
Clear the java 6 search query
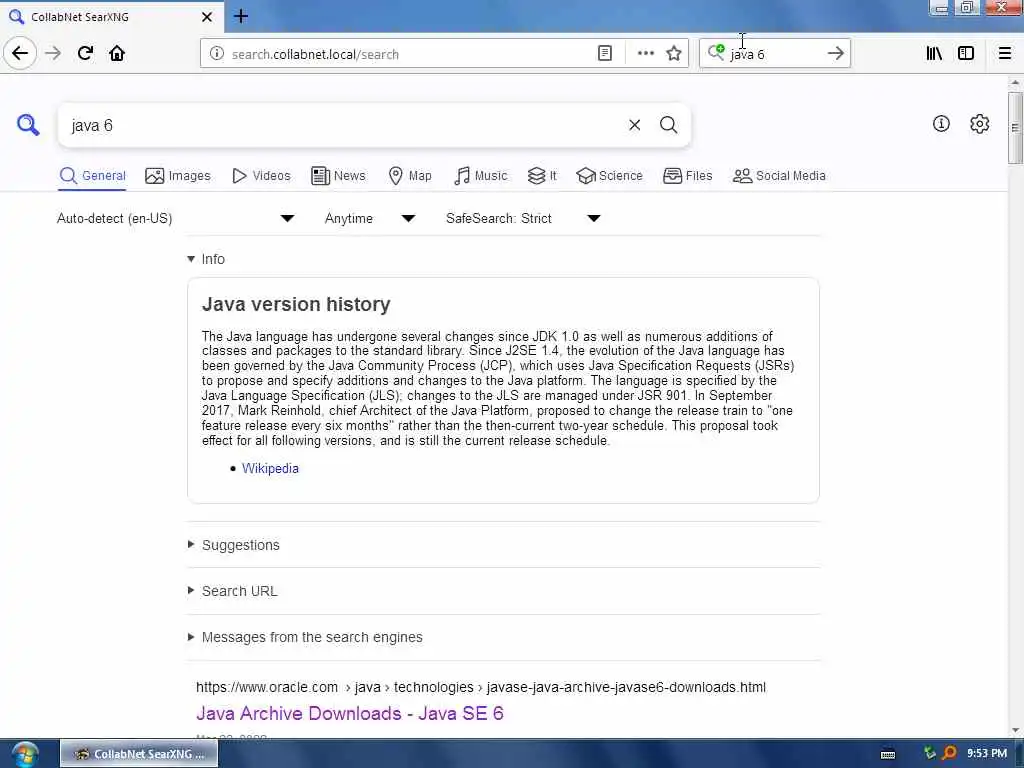coord(634,125)
